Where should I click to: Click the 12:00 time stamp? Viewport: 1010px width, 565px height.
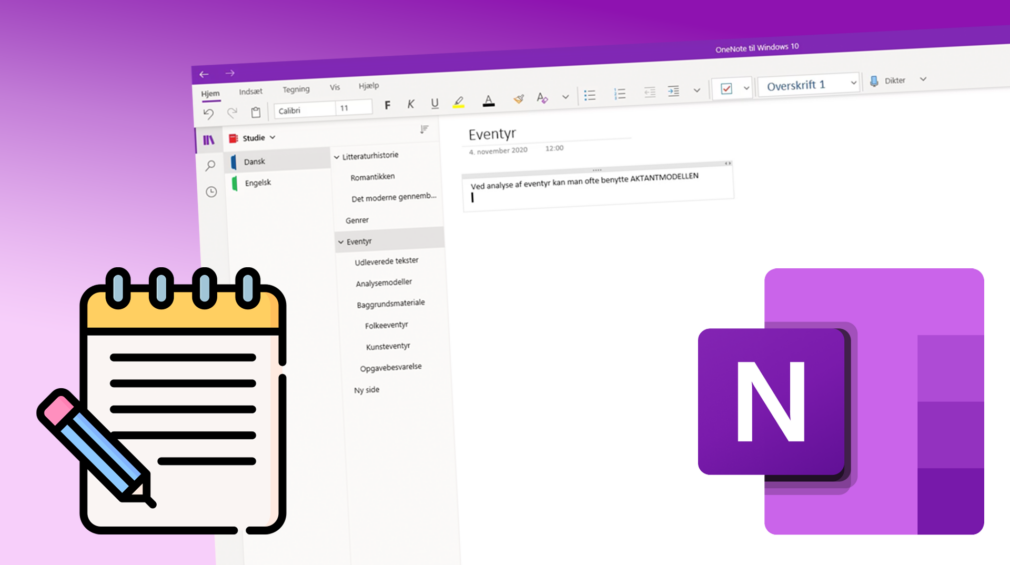[x=555, y=148]
